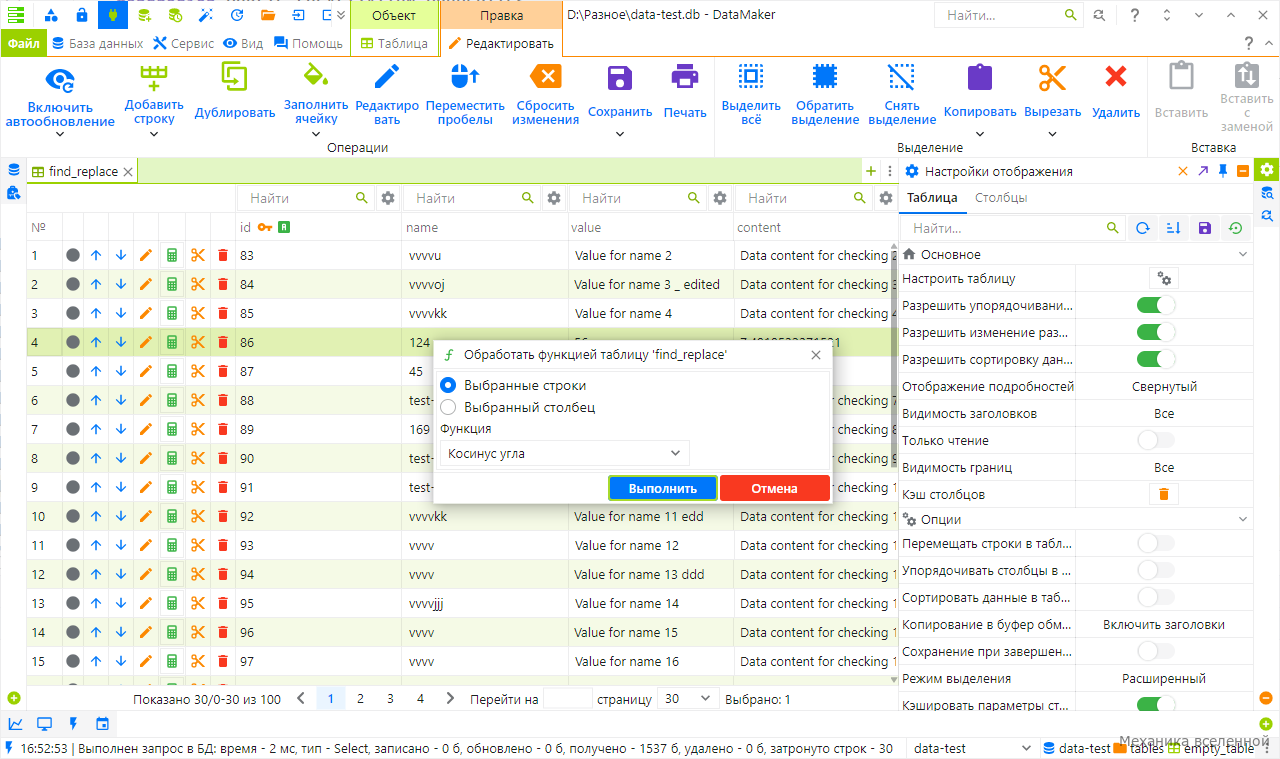Open the Файл menu
This screenshot has width=1280, height=759.
tap(23, 44)
